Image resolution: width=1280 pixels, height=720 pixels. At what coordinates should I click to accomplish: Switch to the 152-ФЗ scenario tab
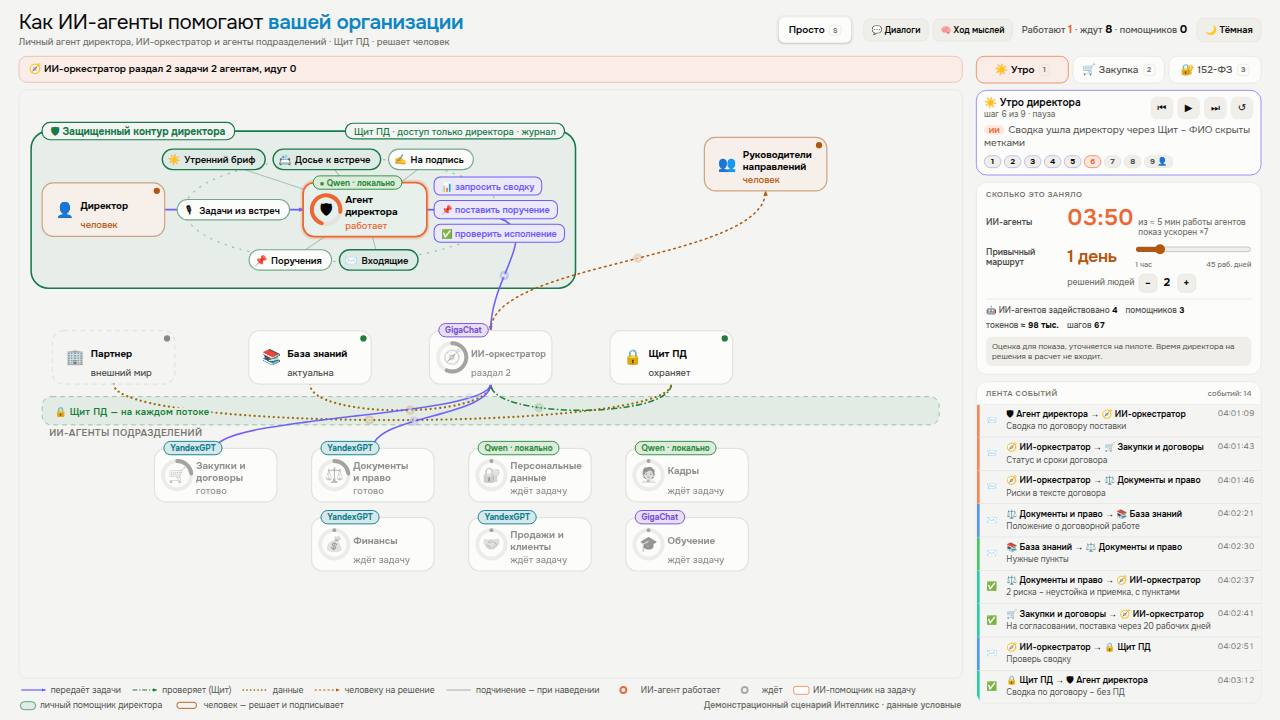(x=1214, y=70)
